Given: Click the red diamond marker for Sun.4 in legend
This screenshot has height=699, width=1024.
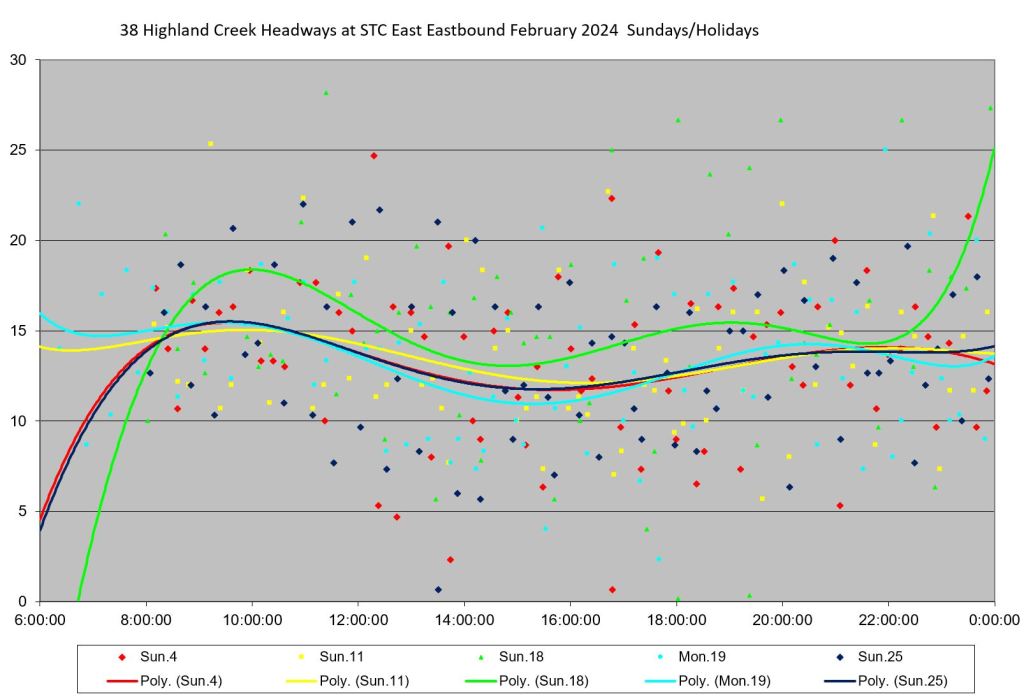Looking at the screenshot, I should (x=122, y=657).
